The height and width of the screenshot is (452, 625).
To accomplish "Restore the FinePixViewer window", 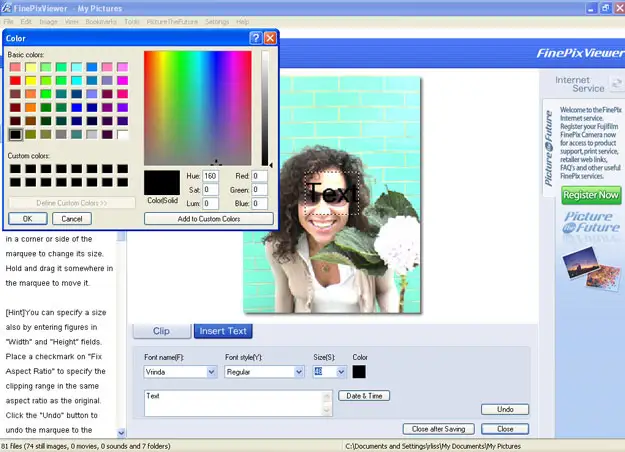I will click(x=605, y=8).
